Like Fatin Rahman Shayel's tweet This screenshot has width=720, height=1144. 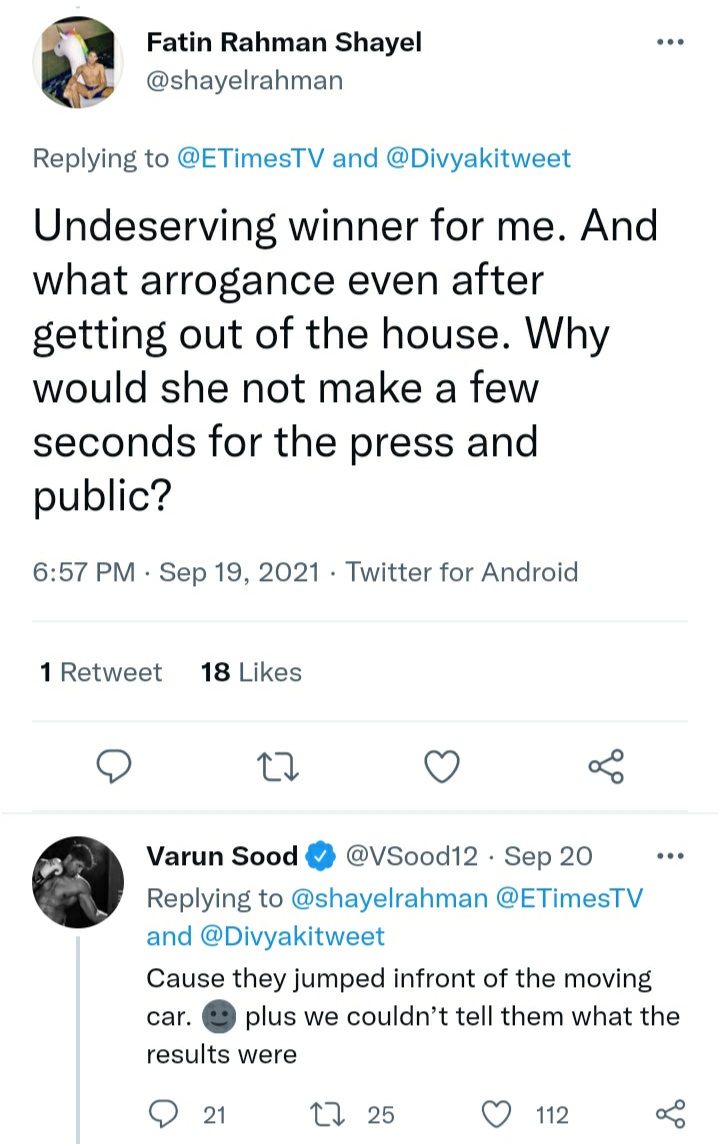[x=442, y=766]
